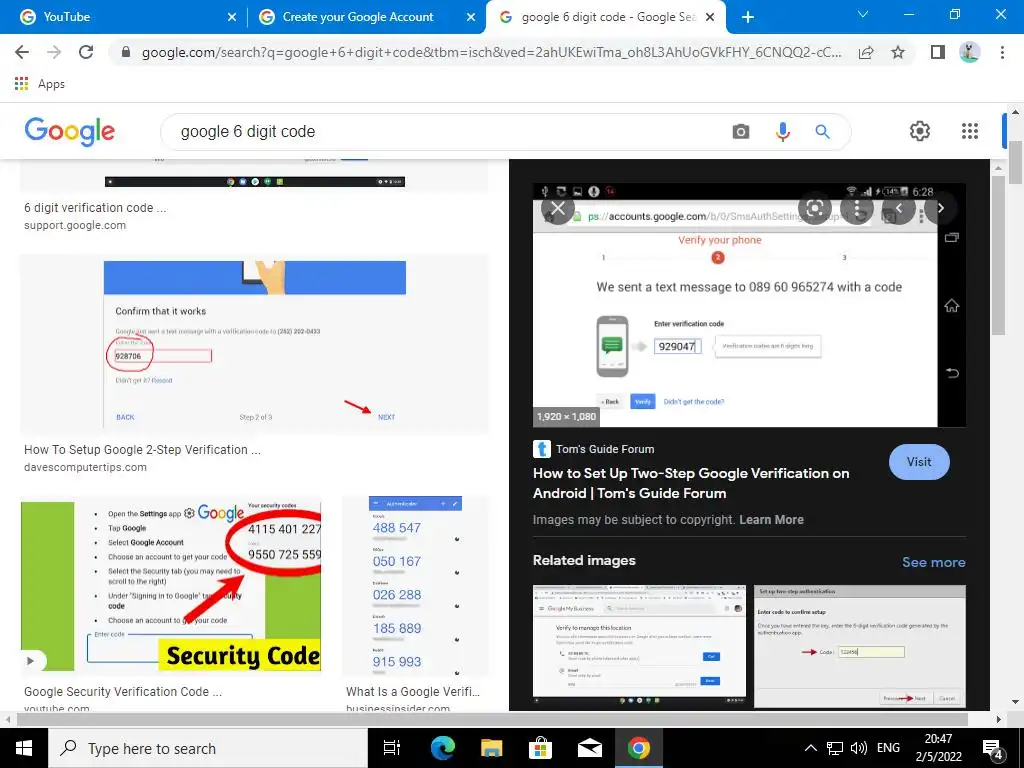Bookmark this page with the star icon
The height and width of the screenshot is (768, 1024).
(898, 52)
